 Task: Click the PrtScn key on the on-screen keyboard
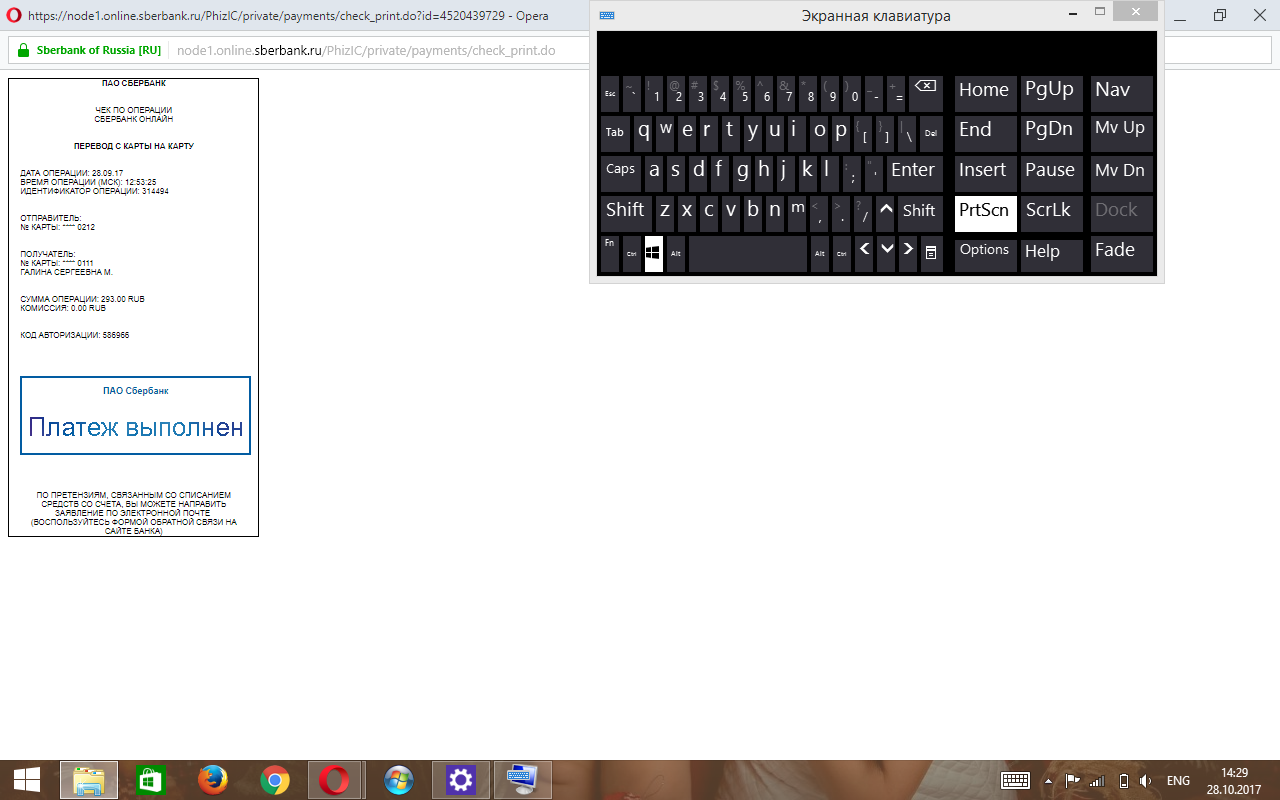[x=986, y=214]
